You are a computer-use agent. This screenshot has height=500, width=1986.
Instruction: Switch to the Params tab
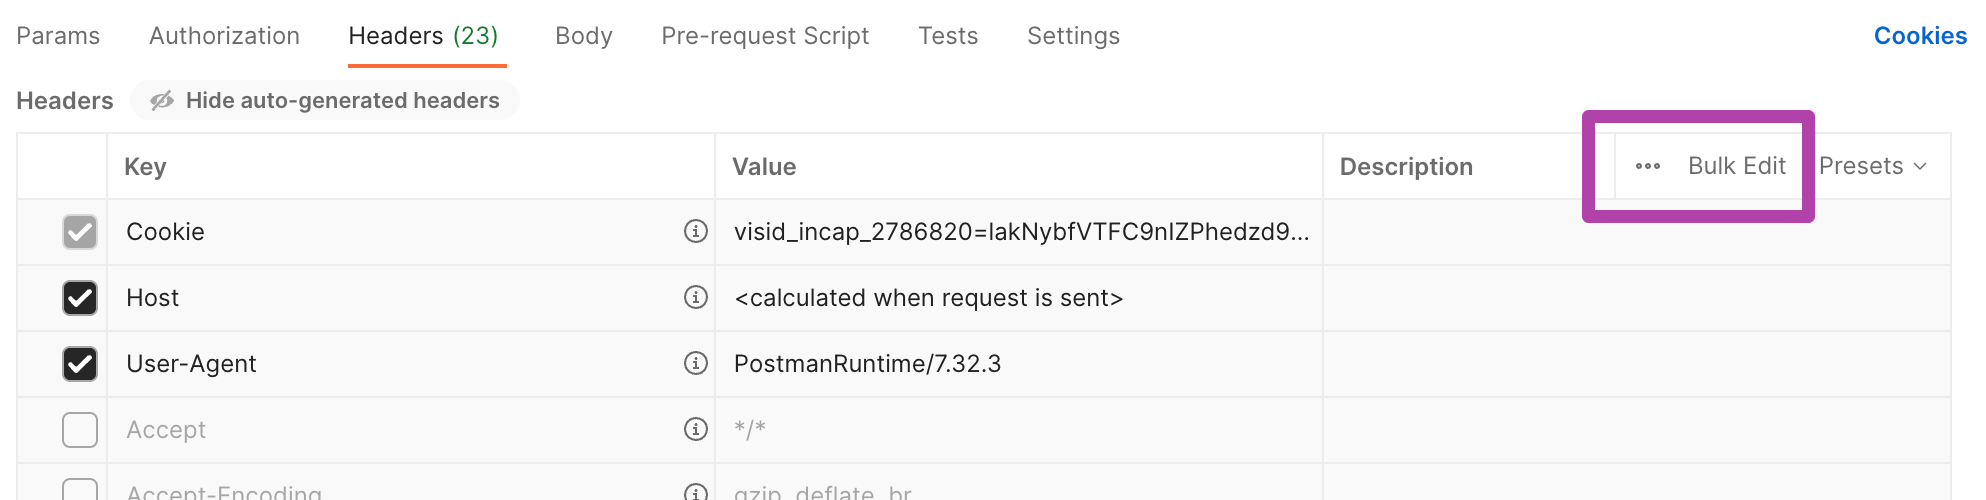point(58,36)
